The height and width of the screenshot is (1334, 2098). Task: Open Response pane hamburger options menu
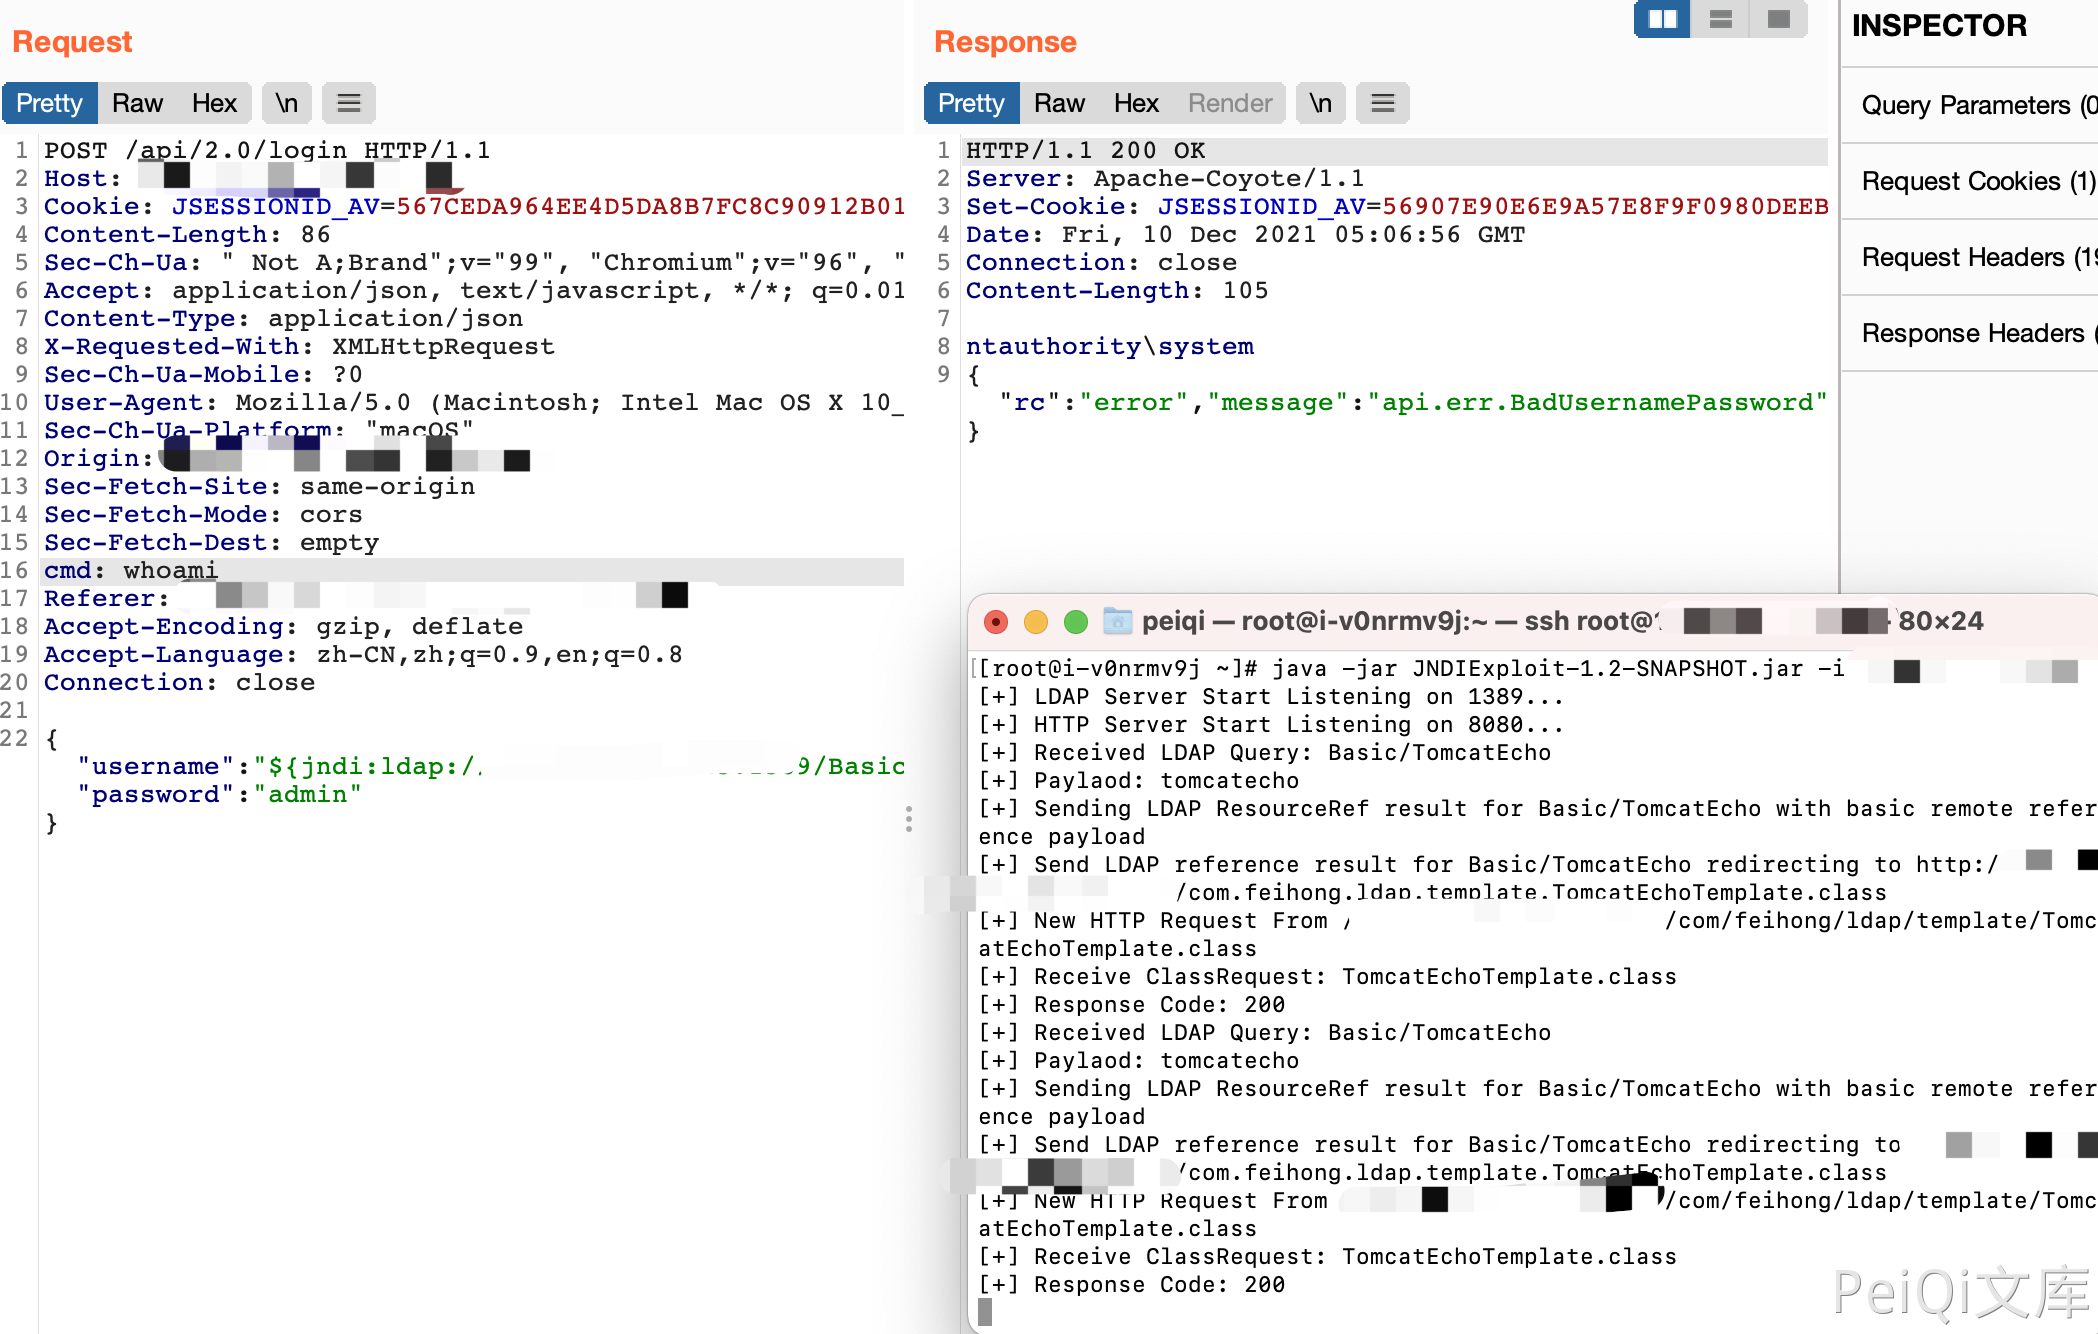coord(1382,103)
